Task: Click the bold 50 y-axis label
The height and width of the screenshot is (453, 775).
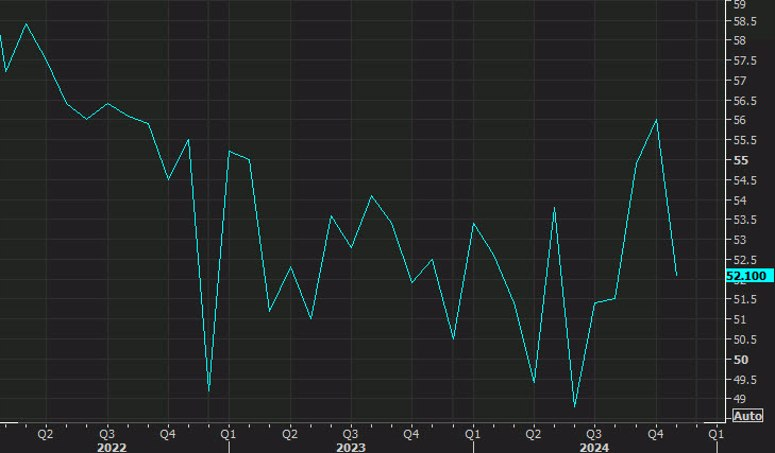Action: (x=741, y=360)
